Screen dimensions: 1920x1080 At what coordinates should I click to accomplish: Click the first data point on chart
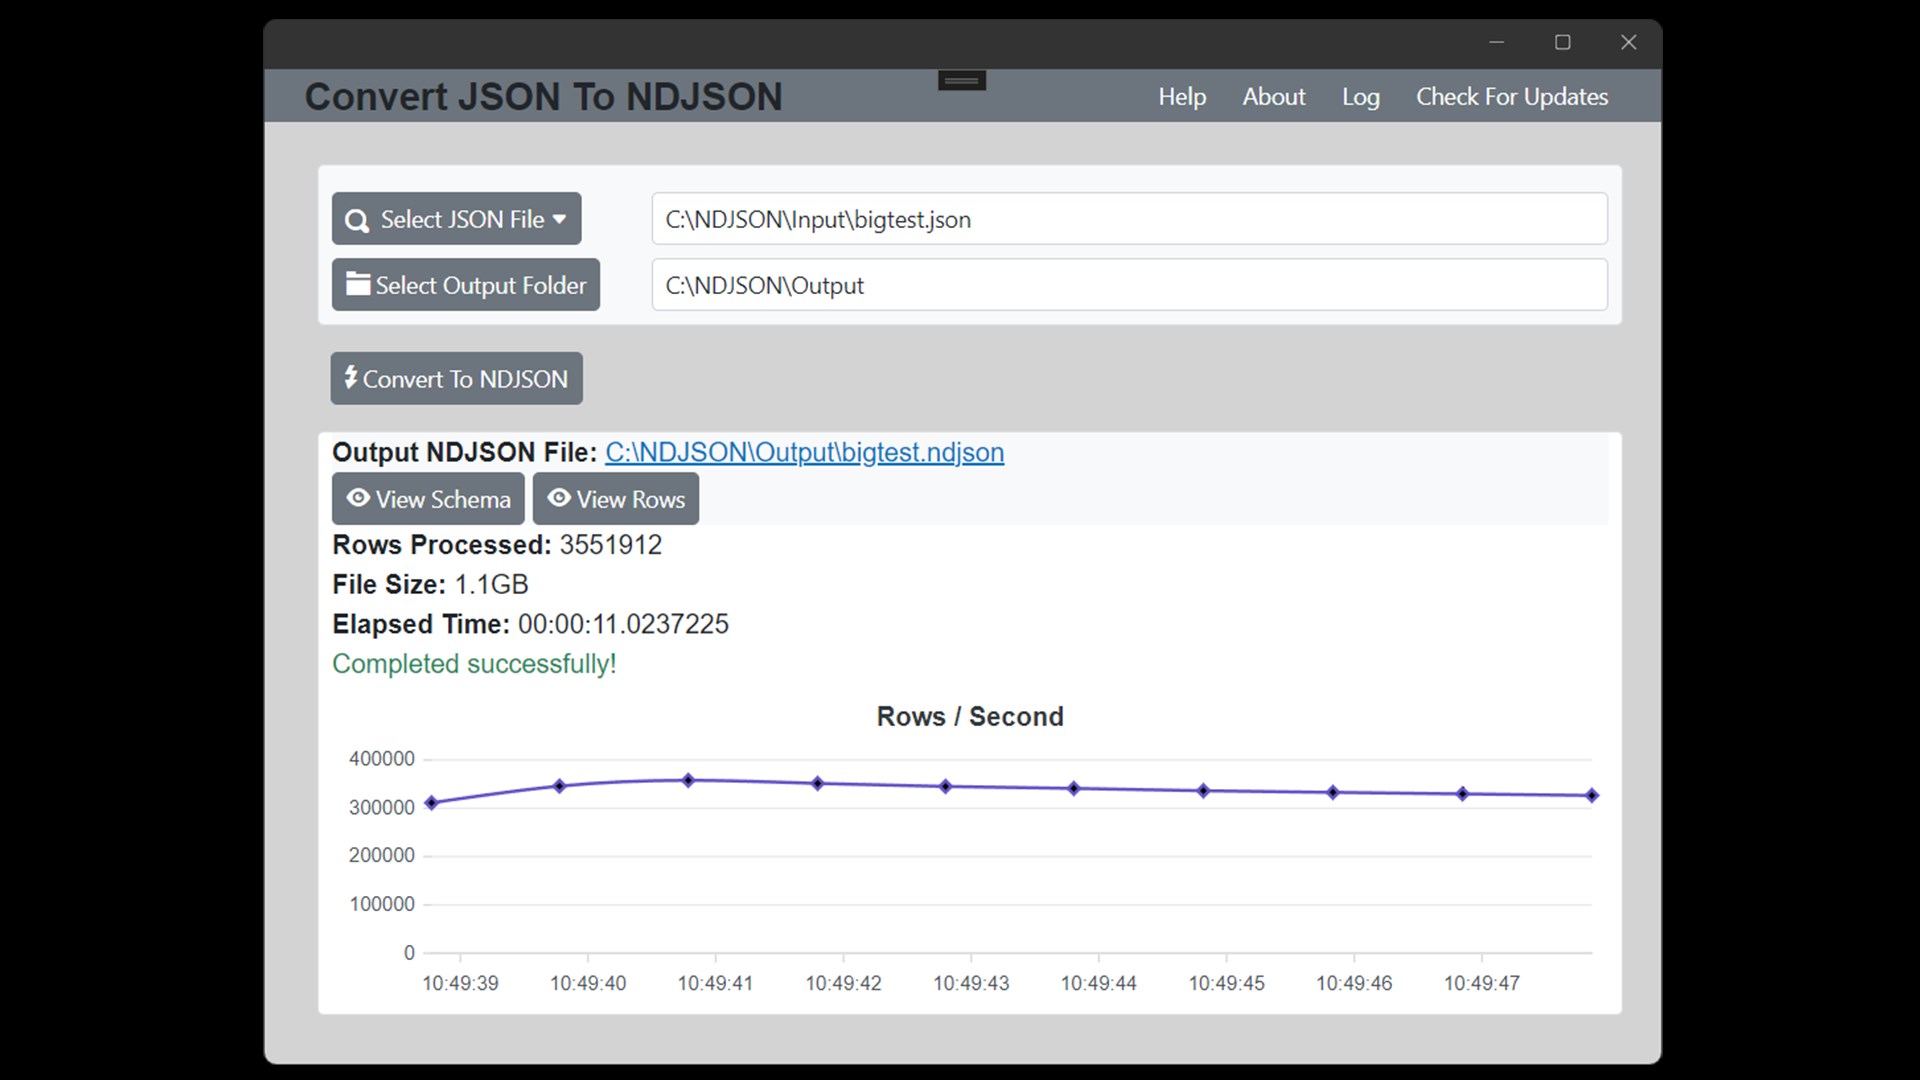pyautogui.click(x=432, y=803)
